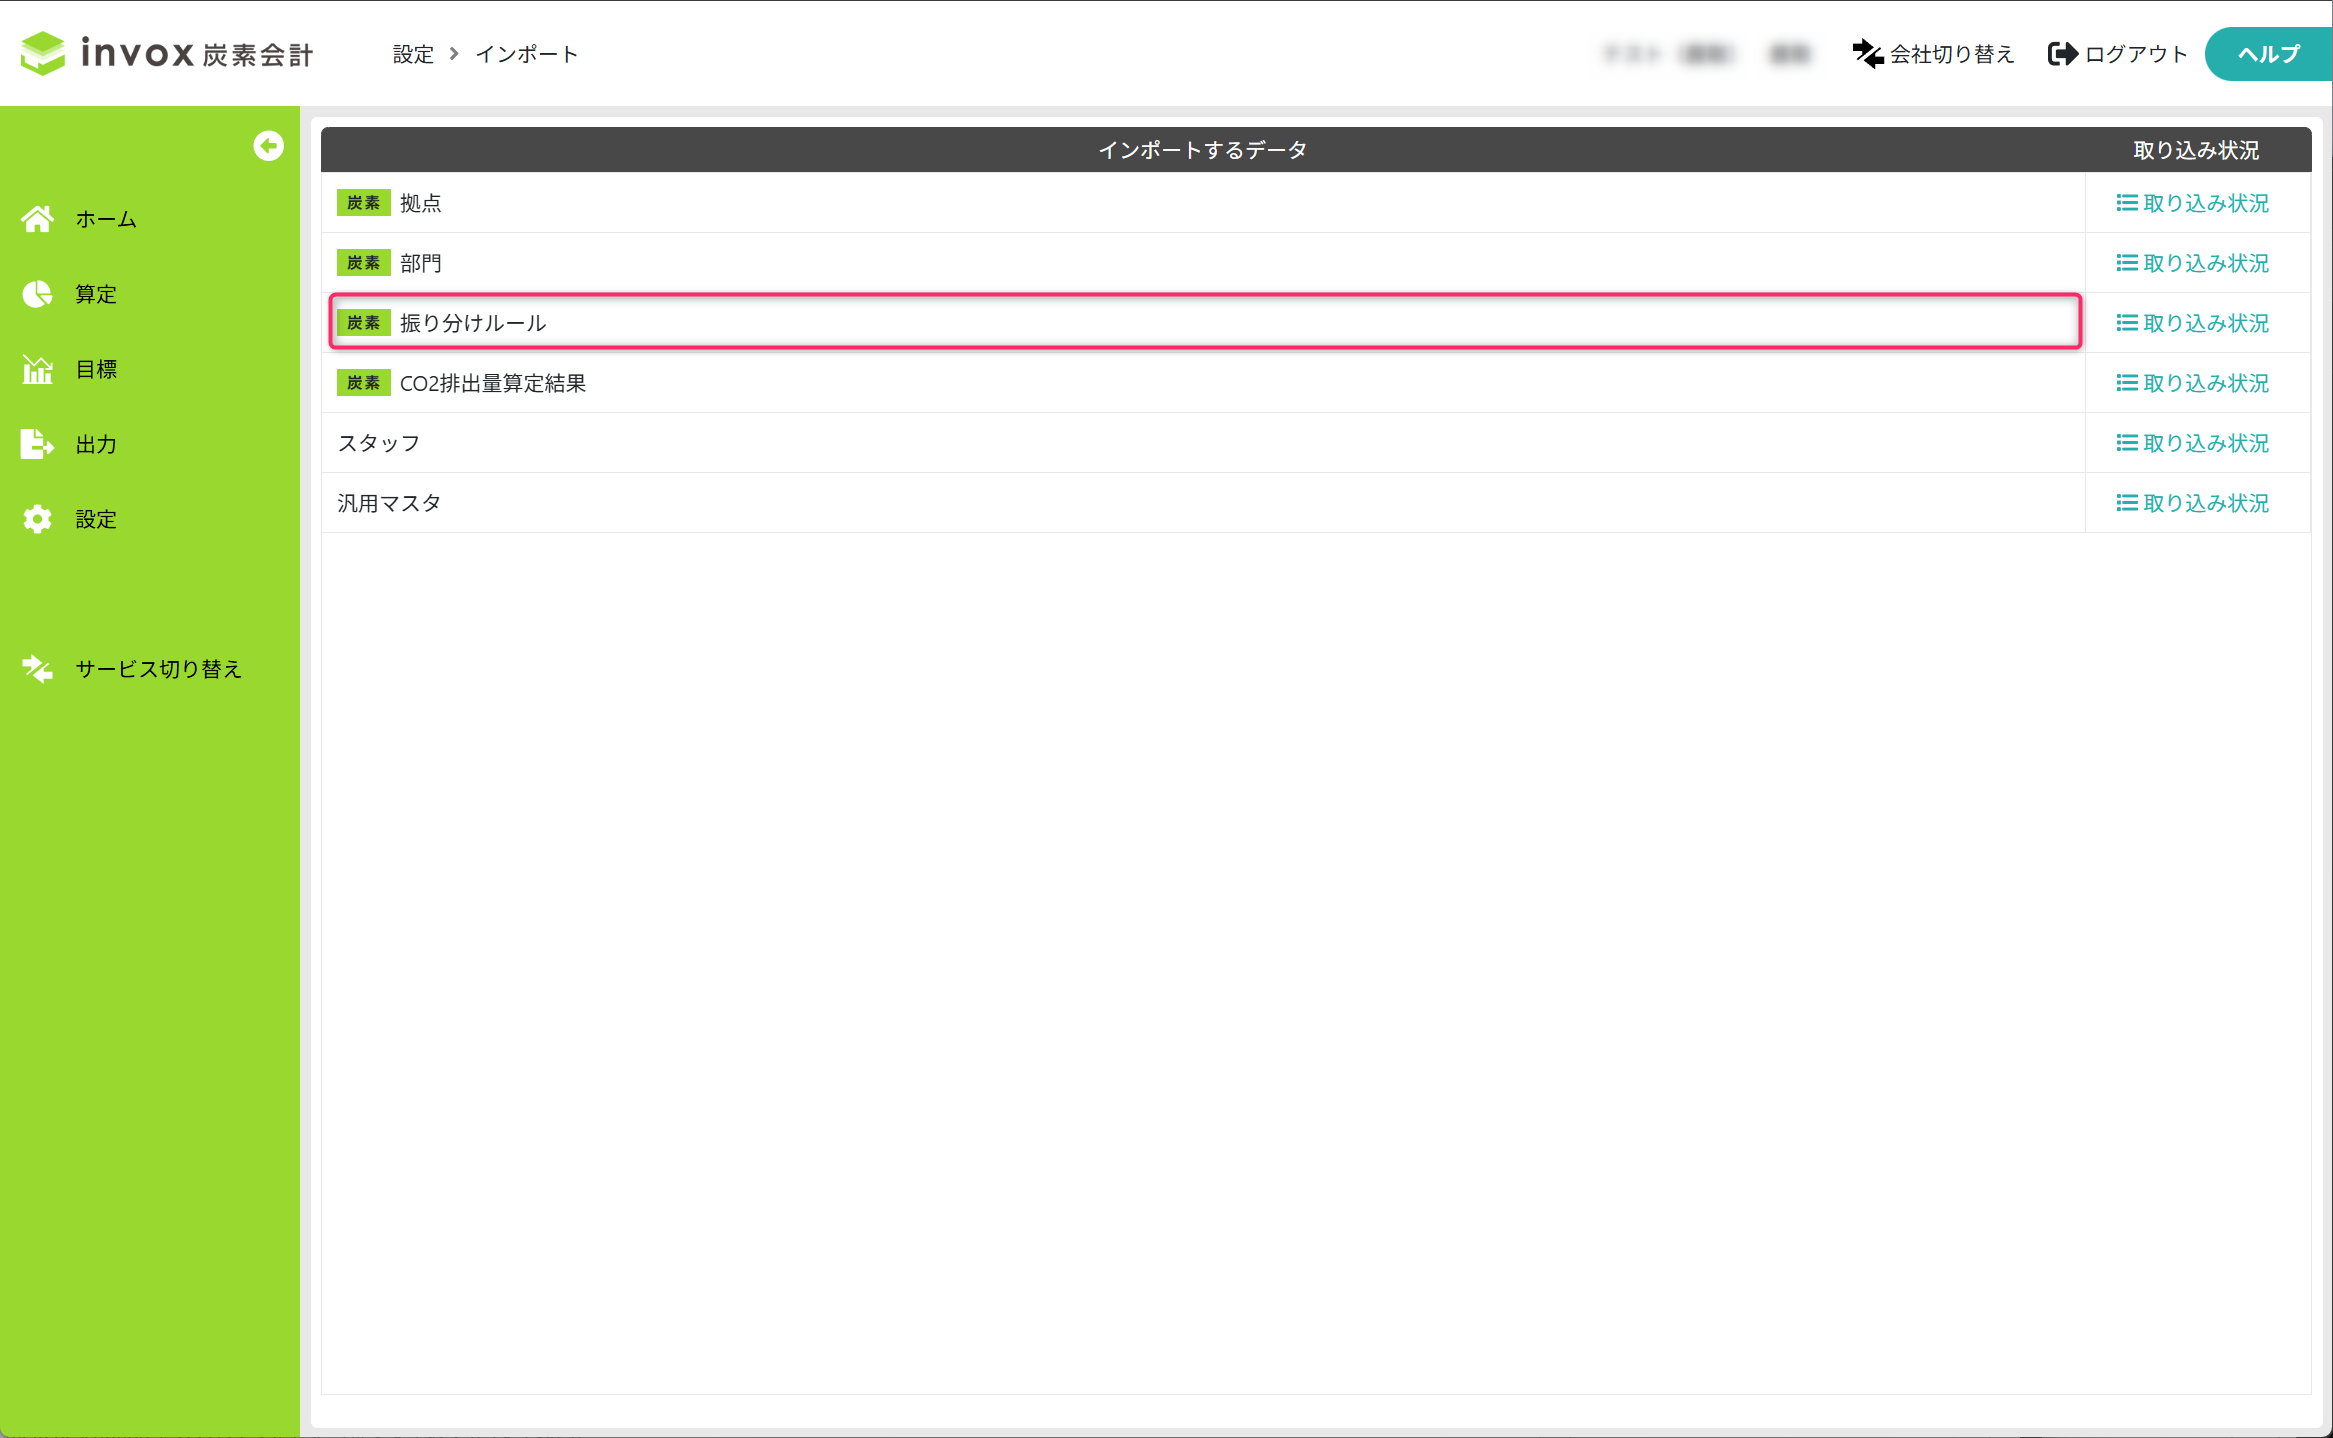
Task: Click the ログアウト exit icon
Action: coord(2062,54)
